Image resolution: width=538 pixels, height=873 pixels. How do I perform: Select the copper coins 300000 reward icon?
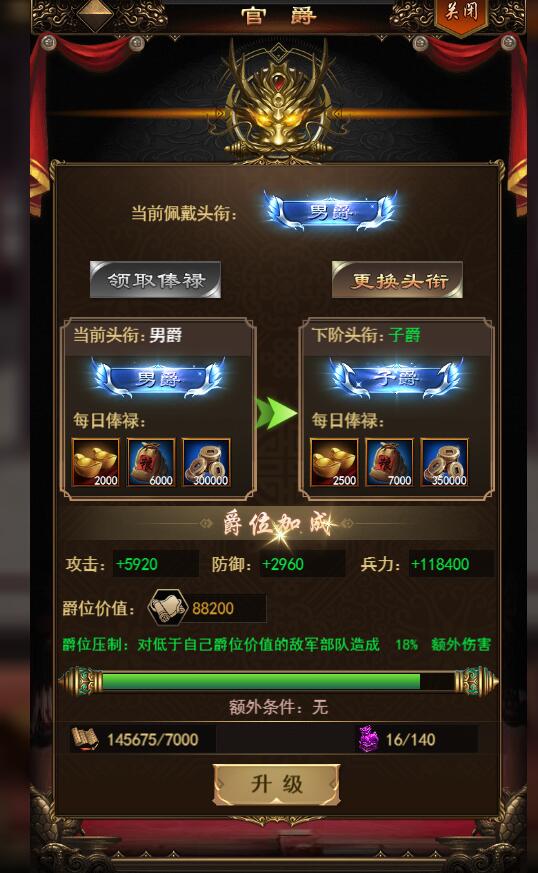(206, 463)
